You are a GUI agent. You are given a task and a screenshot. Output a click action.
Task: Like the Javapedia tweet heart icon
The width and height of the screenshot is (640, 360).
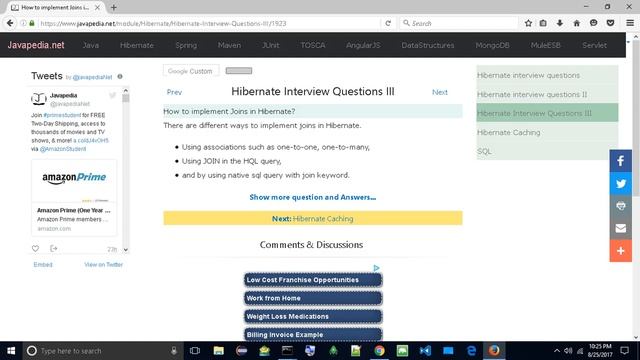(36, 248)
